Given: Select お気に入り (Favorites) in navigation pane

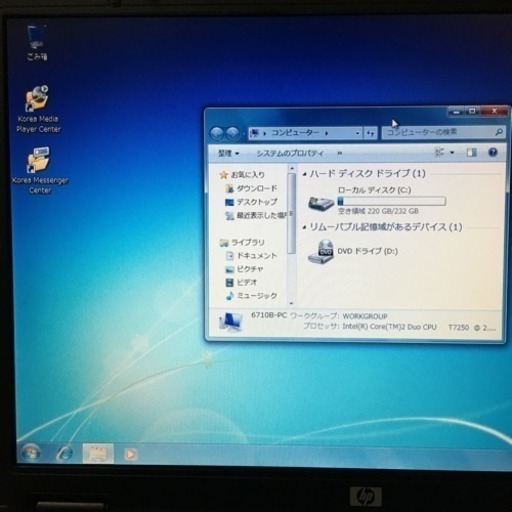Looking at the screenshot, I should [x=242, y=175].
